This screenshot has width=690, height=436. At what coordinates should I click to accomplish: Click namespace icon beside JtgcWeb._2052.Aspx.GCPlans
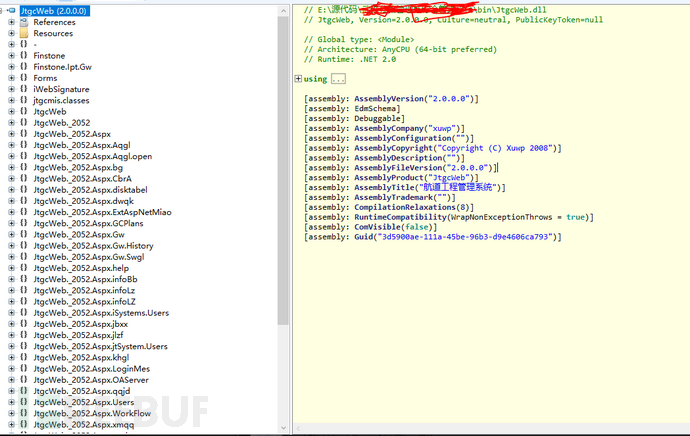click(x=24, y=223)
